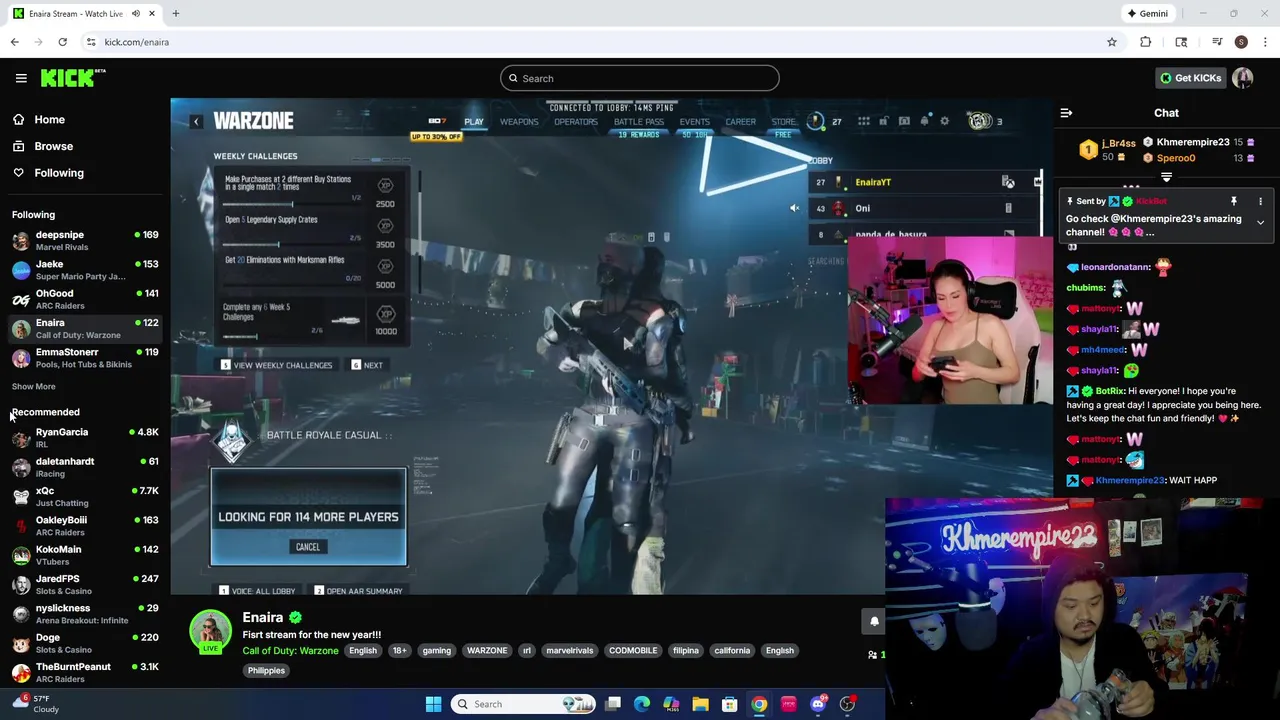
Task: Open Call of Duty: Warzone category link
Action: pyautogui.click(x=290, y=651)
